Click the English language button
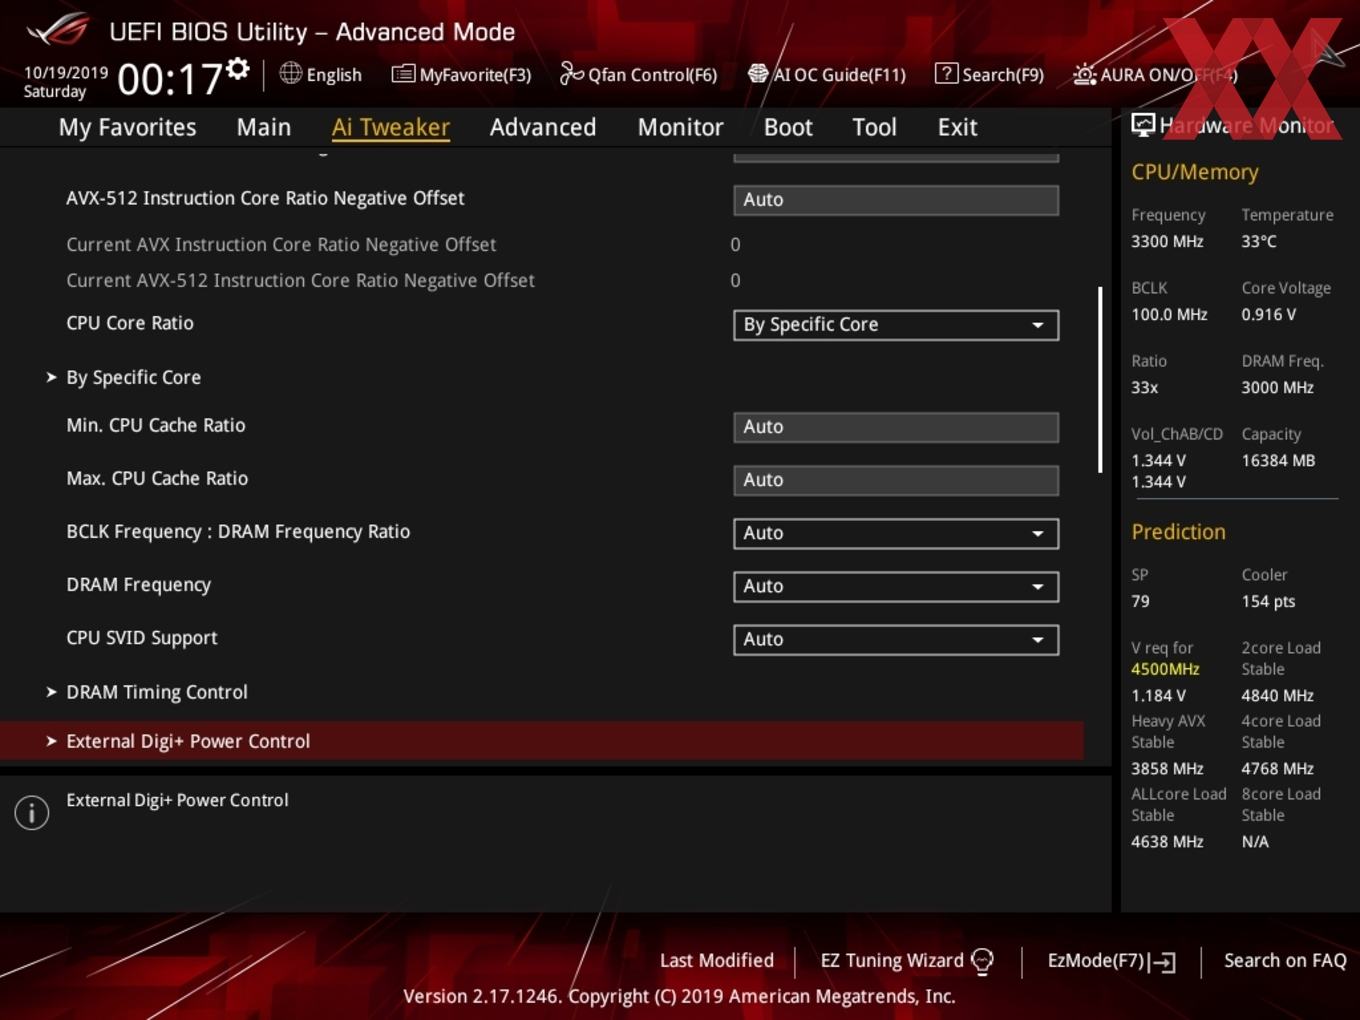 (x=321, y=74)
